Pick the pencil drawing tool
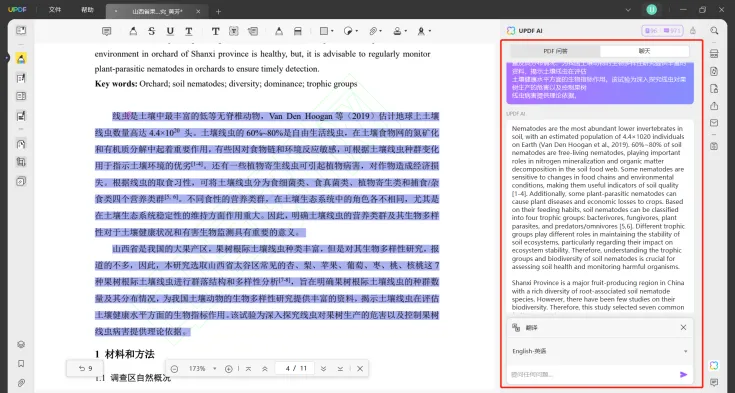The width and height of the screenshot is (735, 393). 279,31
